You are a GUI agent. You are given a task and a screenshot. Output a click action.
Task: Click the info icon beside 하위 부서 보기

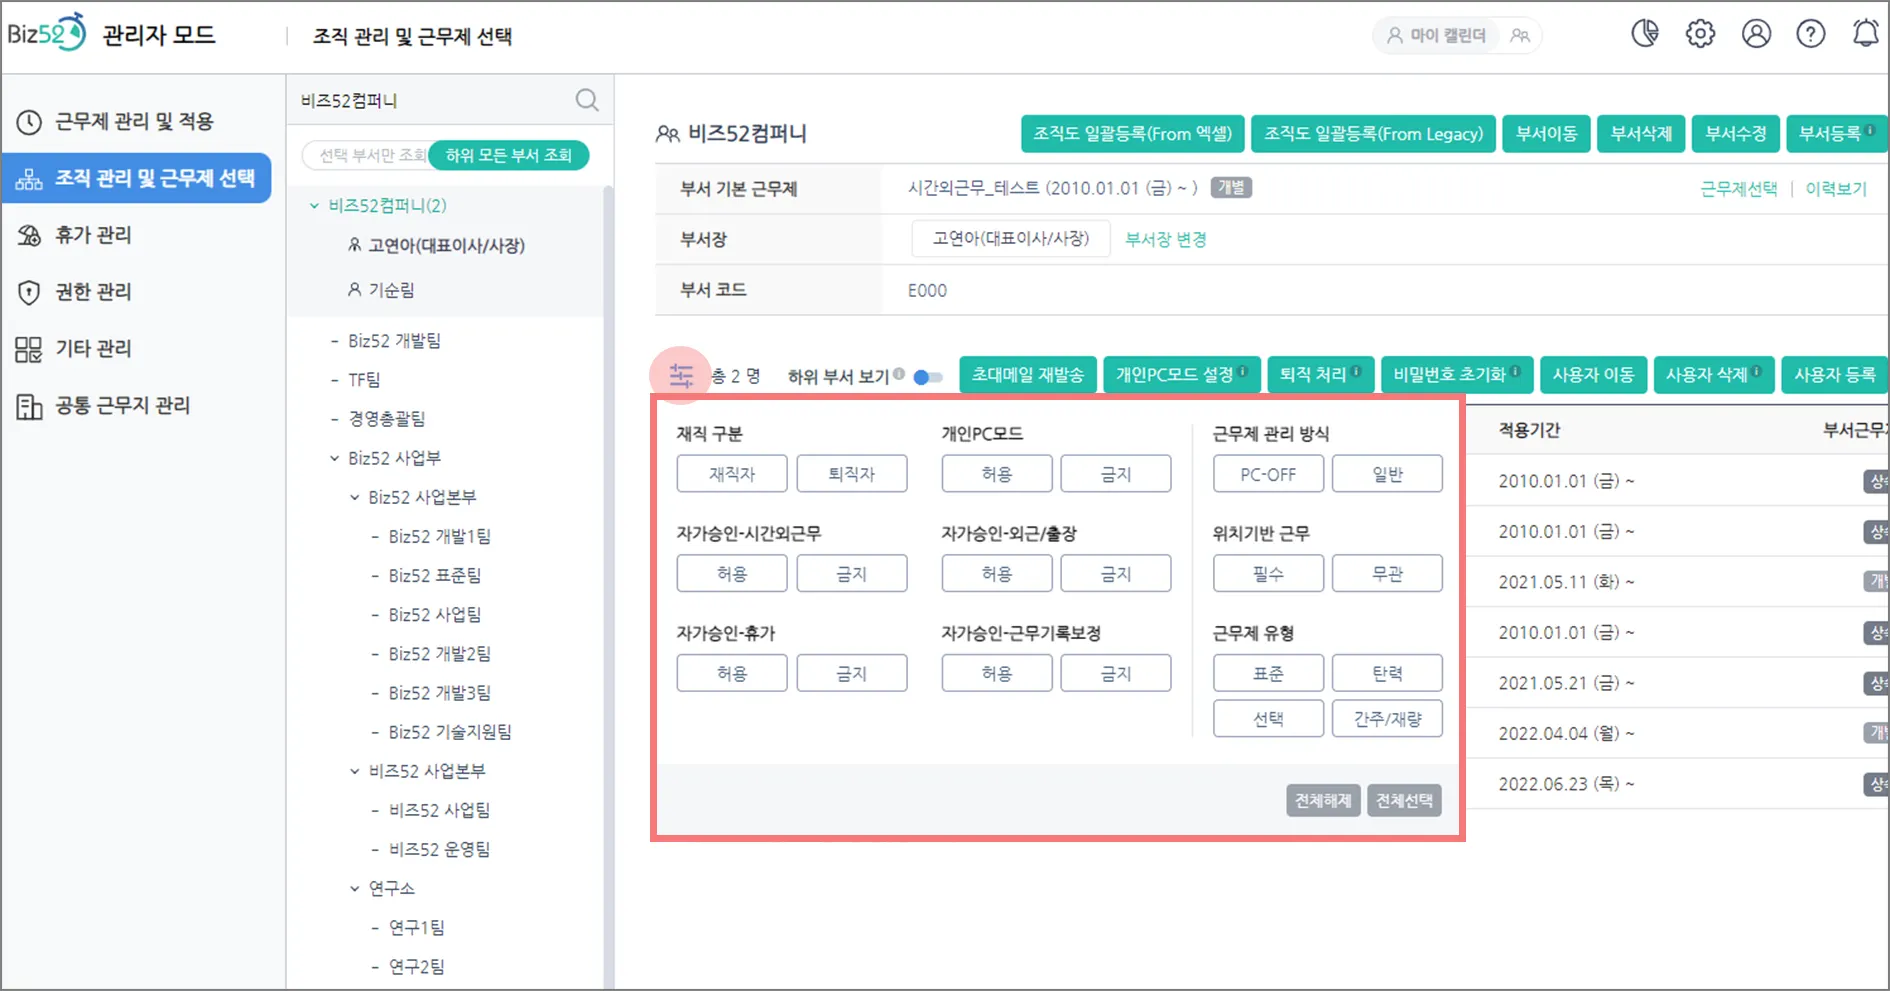pos(899,374)
